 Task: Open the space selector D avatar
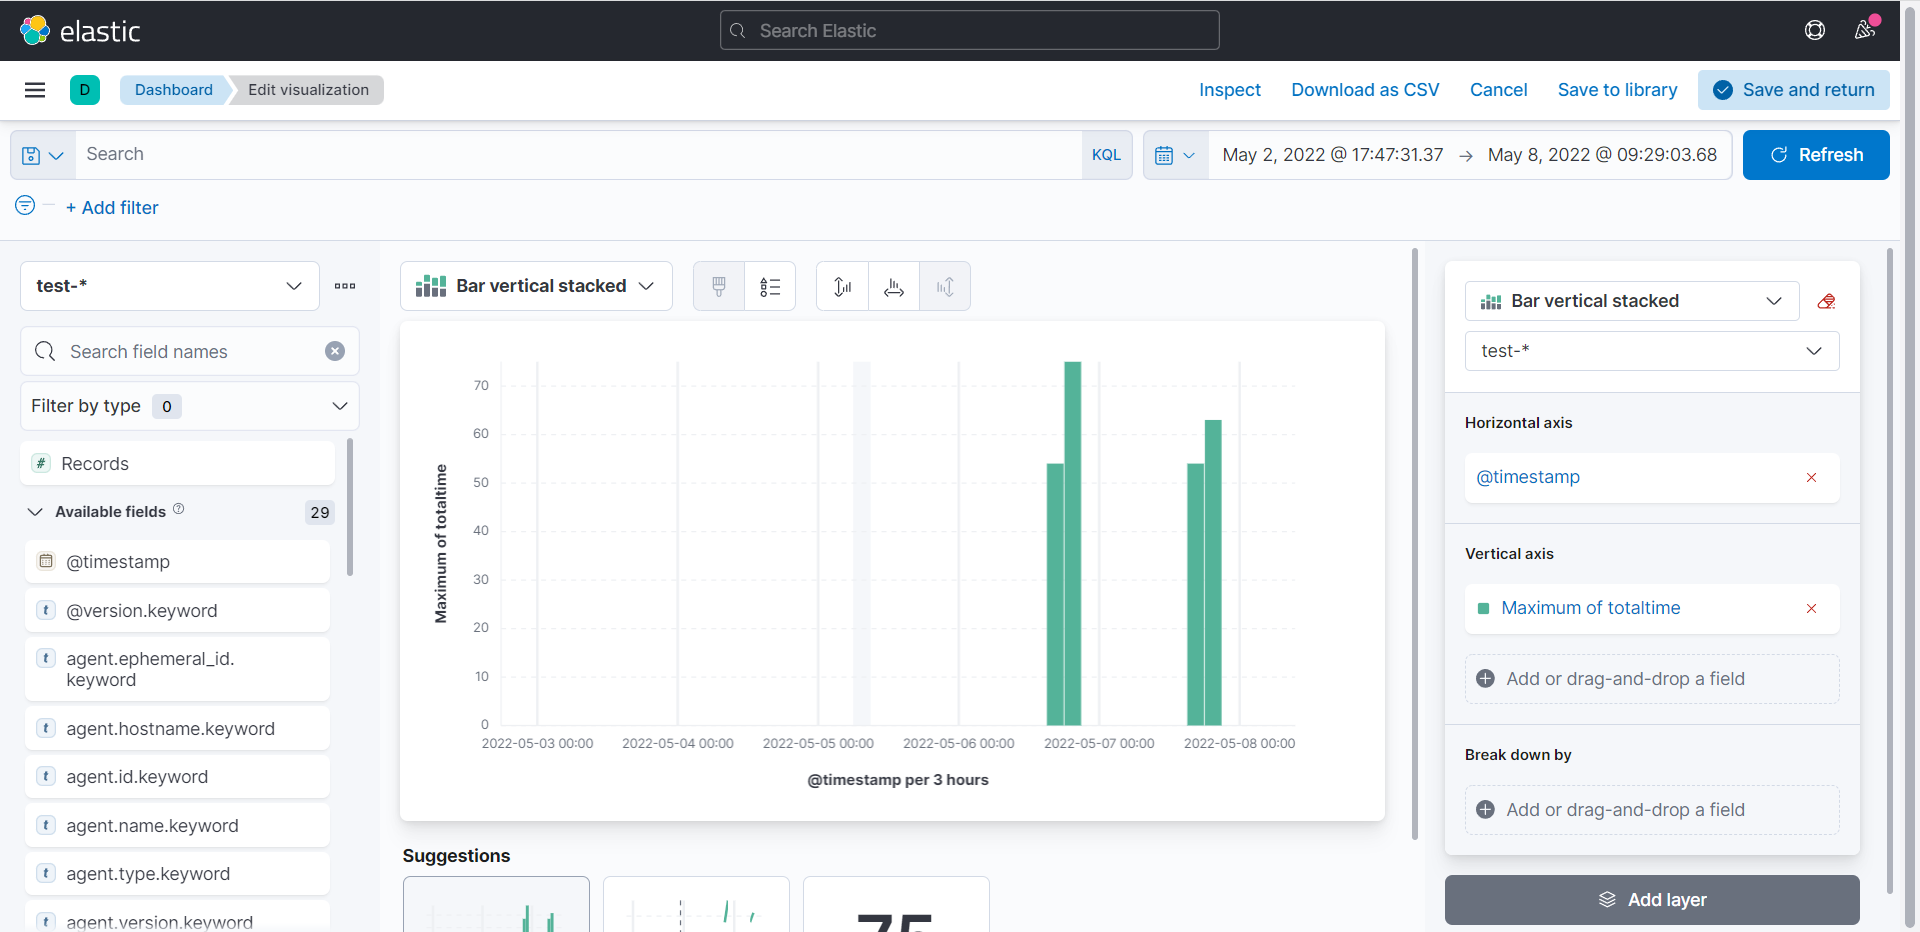[x=85, y=90]
